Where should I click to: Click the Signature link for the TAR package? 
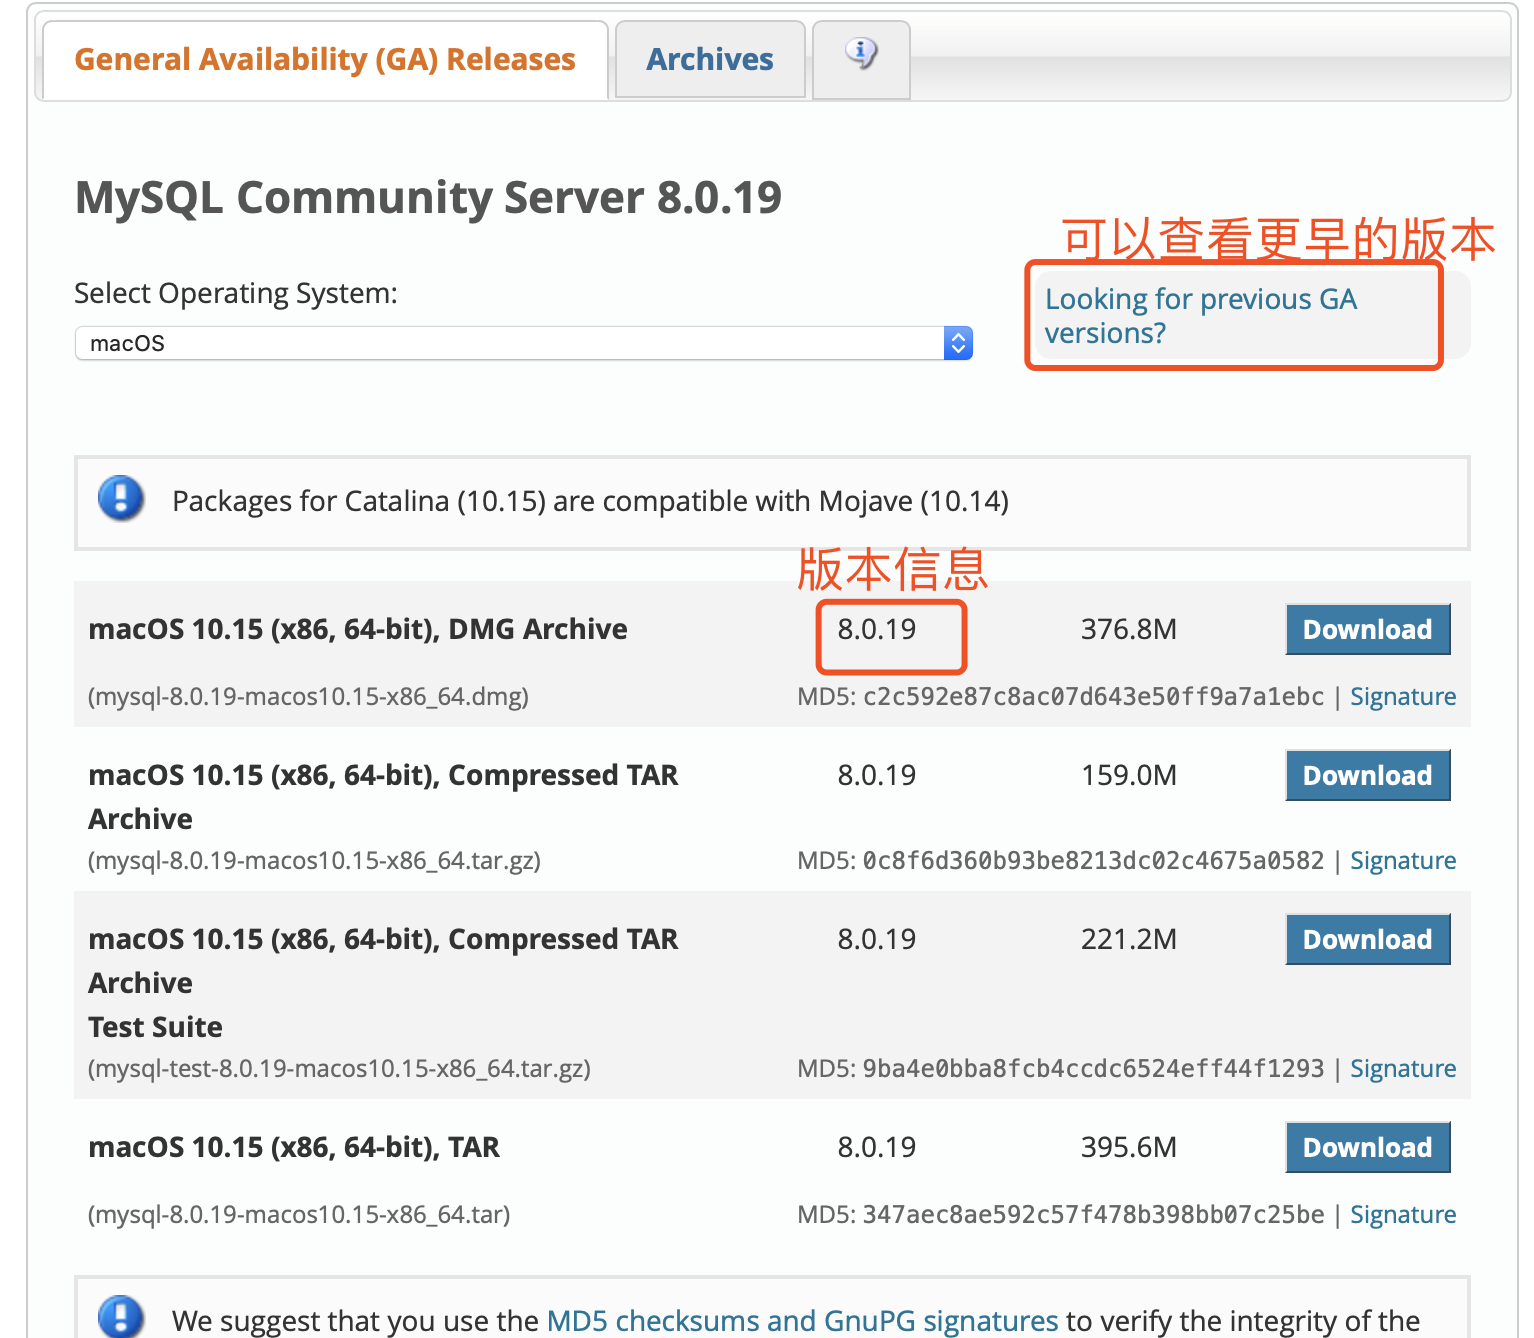1402,1214
